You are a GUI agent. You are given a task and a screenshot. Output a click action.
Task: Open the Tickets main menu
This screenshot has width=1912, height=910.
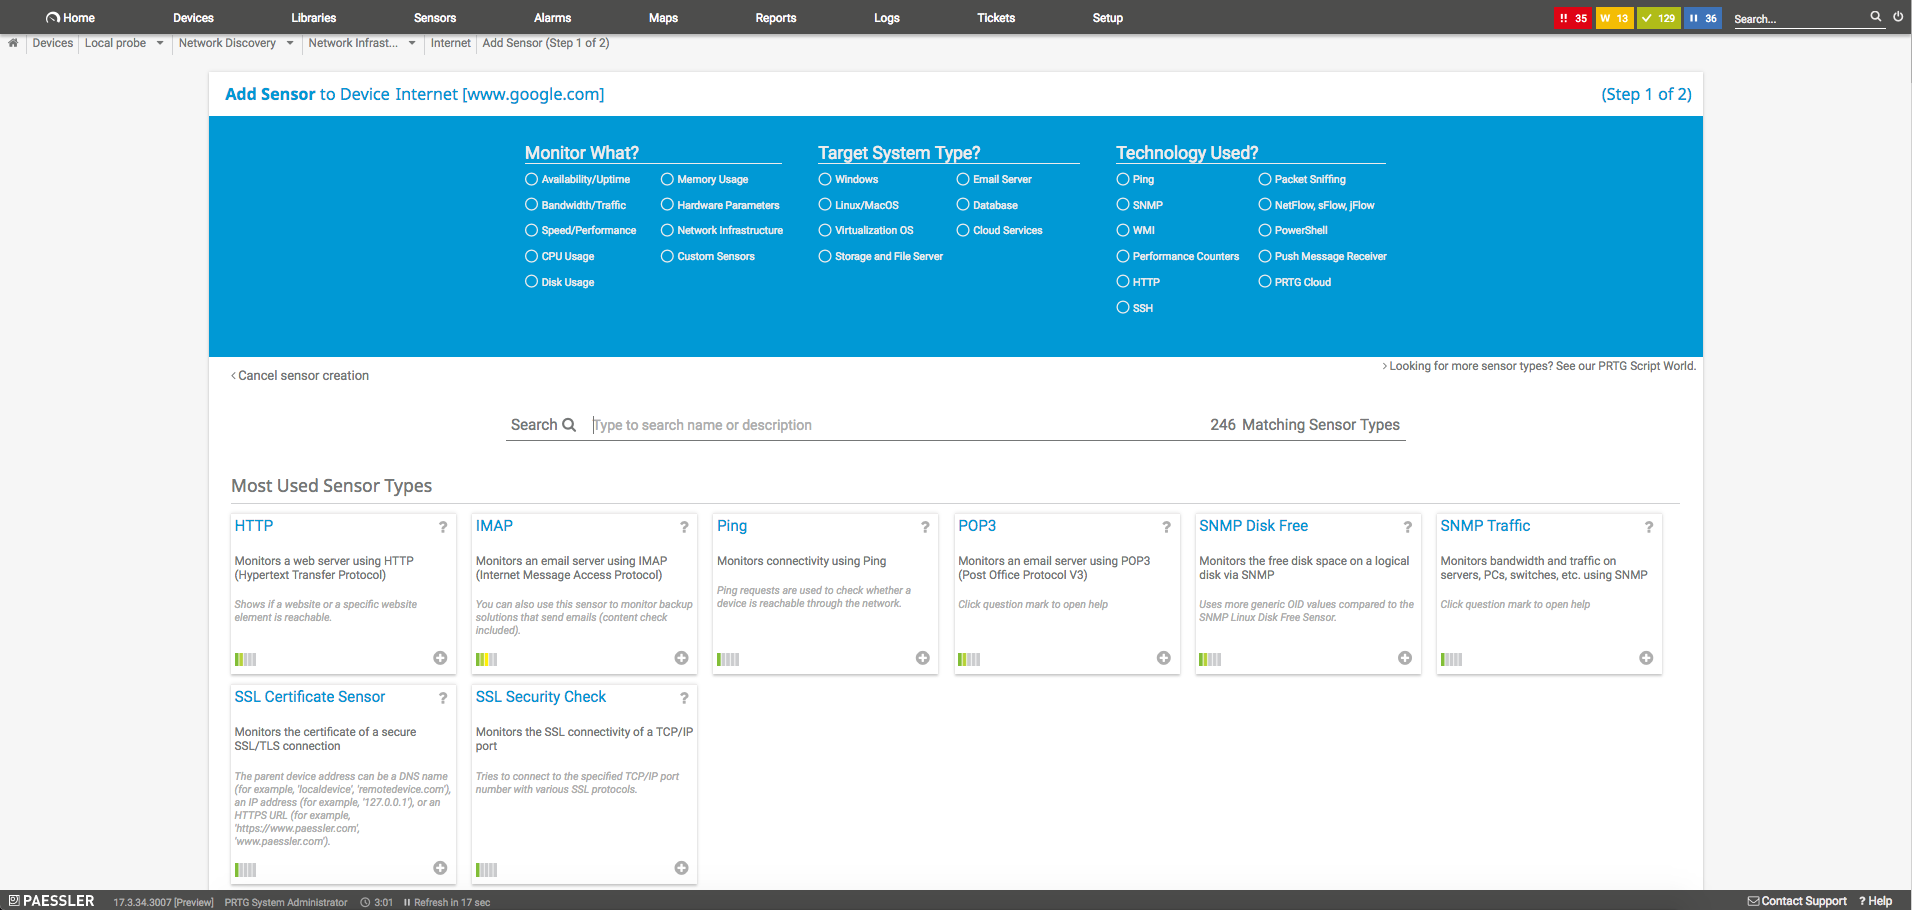[996, 18]
